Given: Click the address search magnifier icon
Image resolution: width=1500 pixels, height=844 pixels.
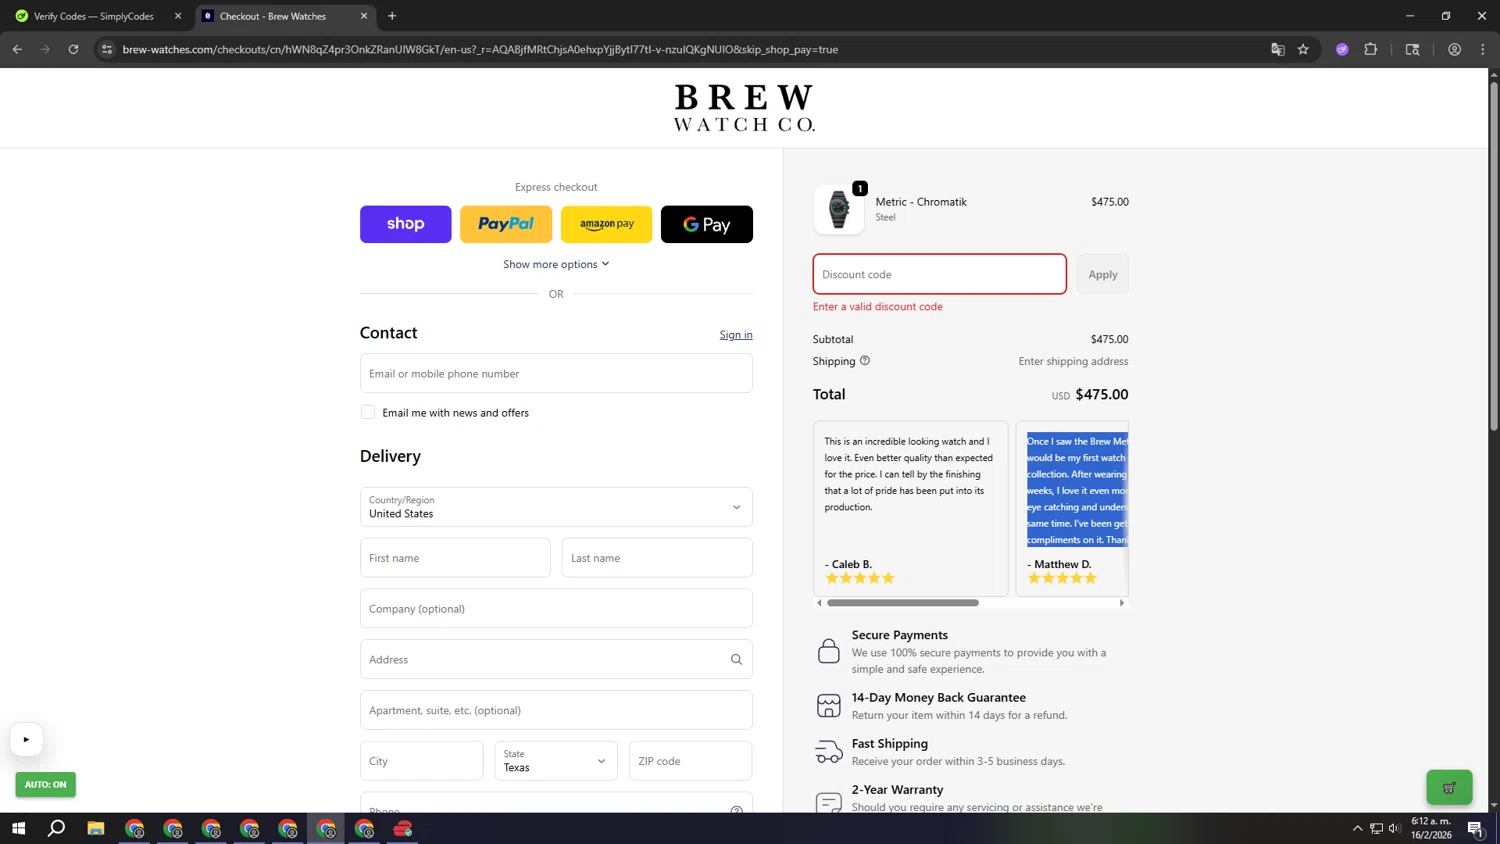Looking at the screenshot, I should coord(736,659).
